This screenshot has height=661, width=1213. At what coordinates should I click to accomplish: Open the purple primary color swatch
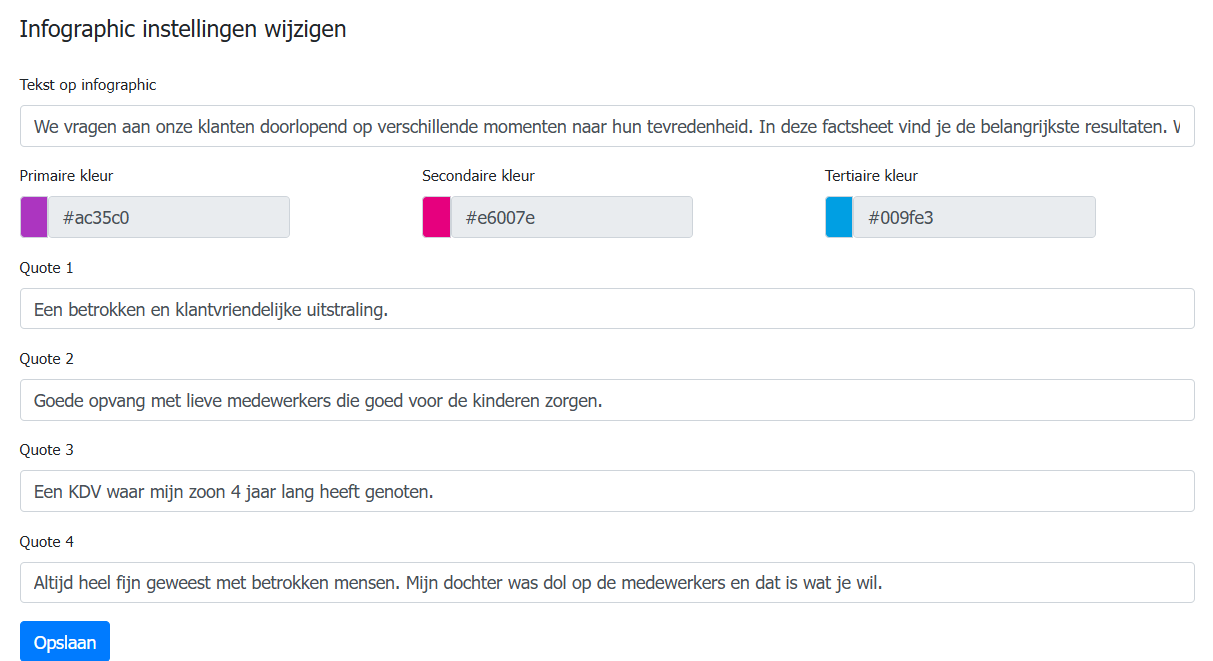coord(34,217)
